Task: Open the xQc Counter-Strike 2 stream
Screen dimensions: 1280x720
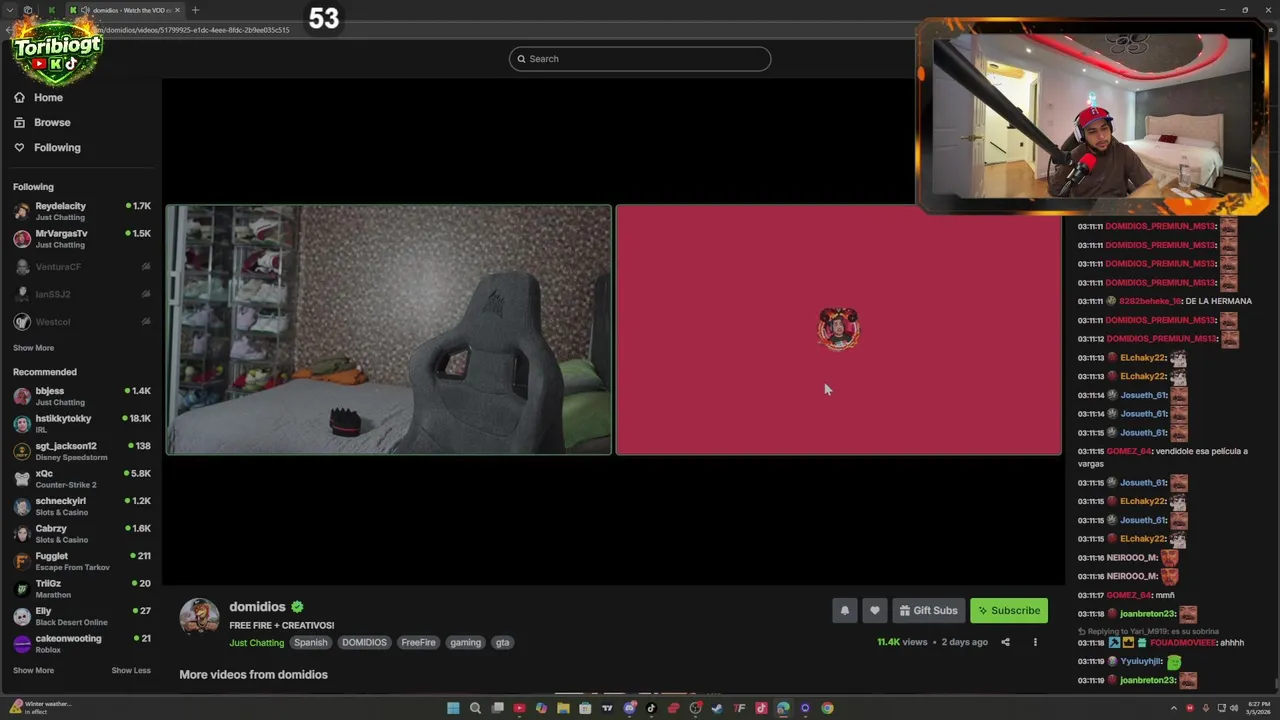Action: click(81, 479)
